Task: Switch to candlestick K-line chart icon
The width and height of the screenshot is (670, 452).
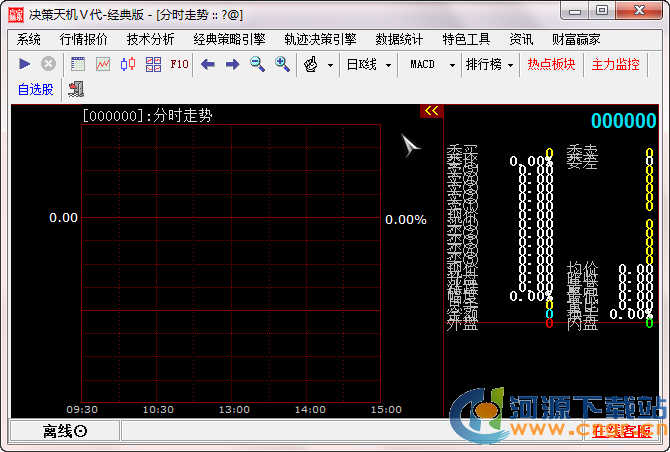Action: [128, 64]
